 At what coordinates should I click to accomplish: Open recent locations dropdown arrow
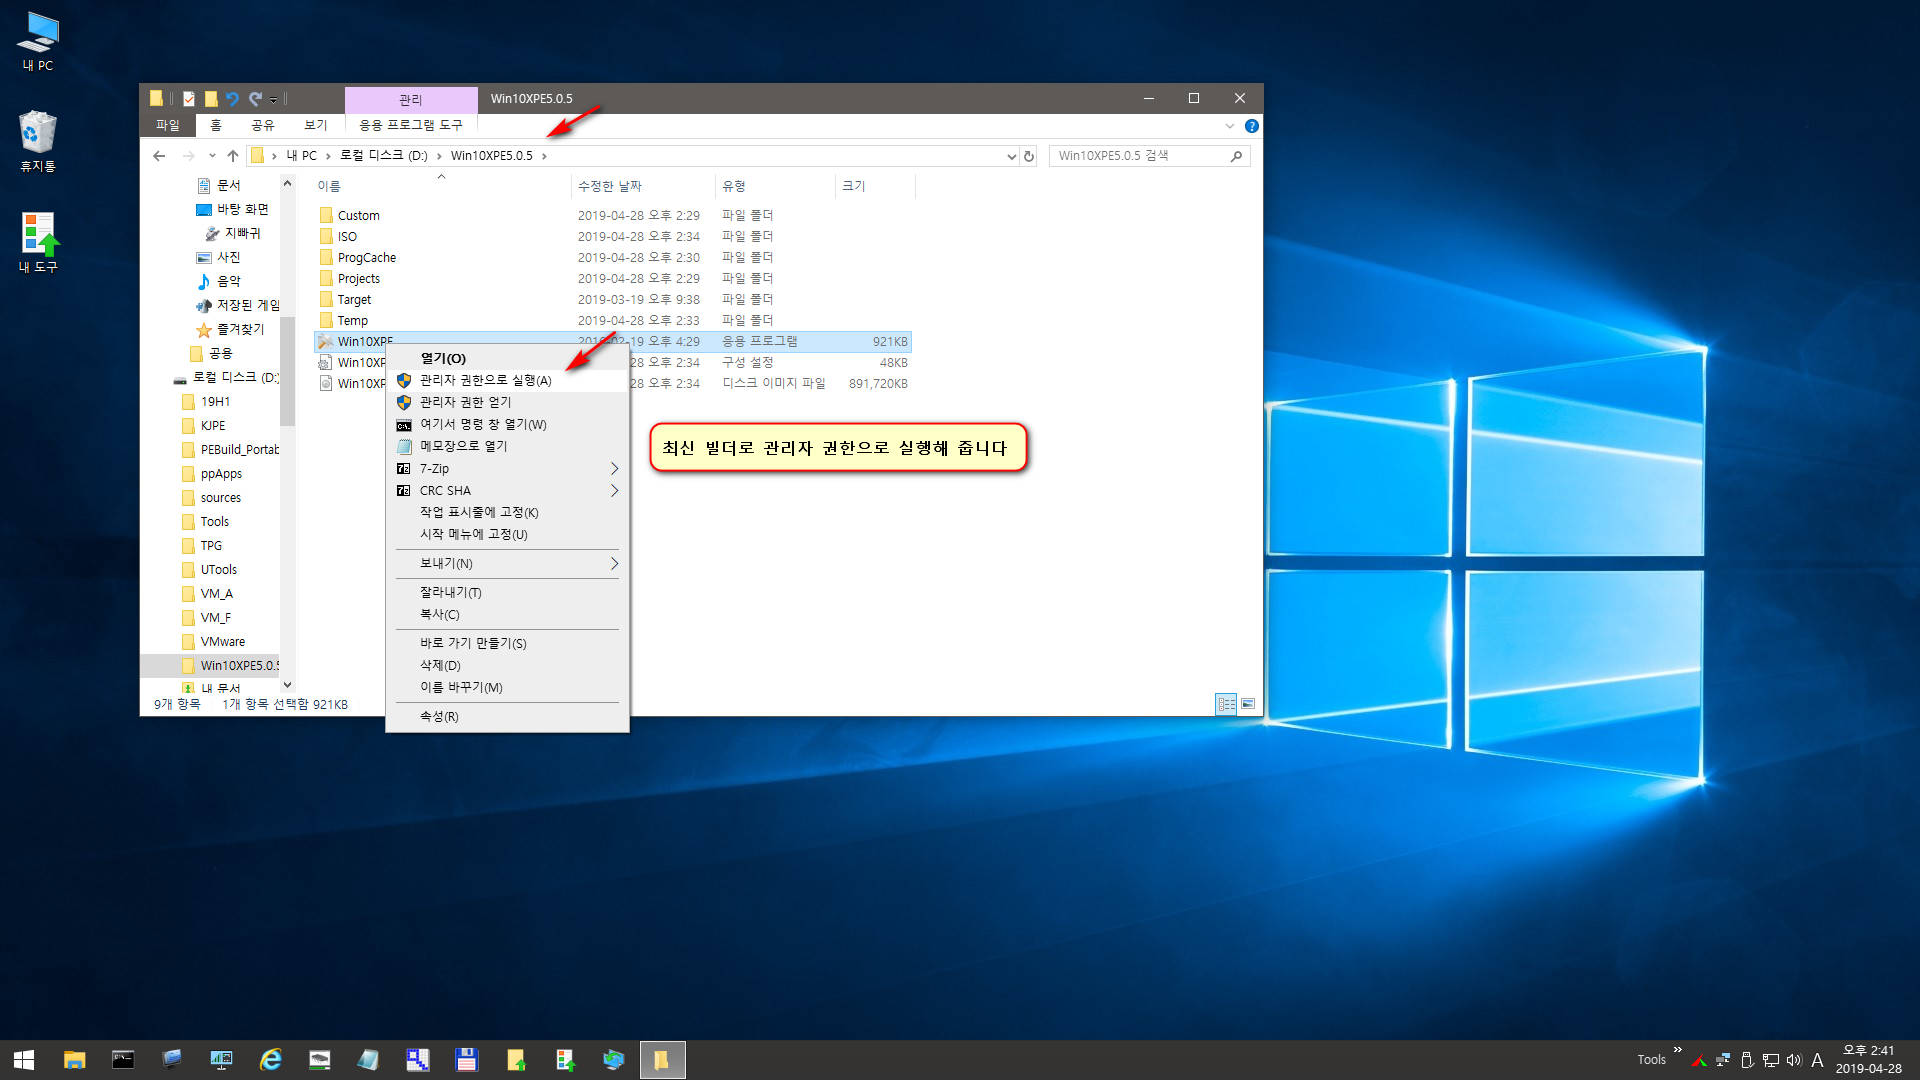[x=212, y=156]
